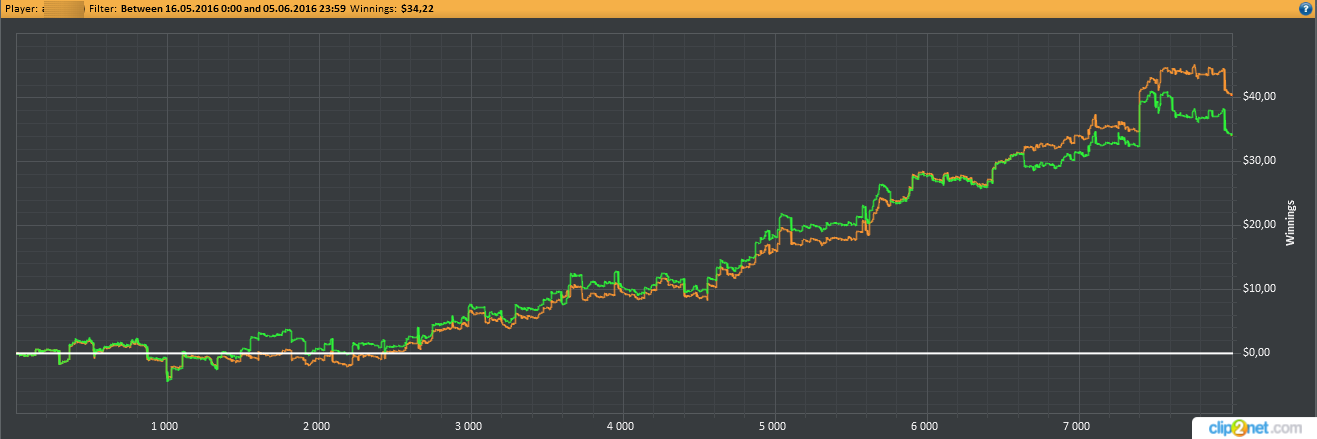Select the 4 000 x-axis tick label

point(621,426)
